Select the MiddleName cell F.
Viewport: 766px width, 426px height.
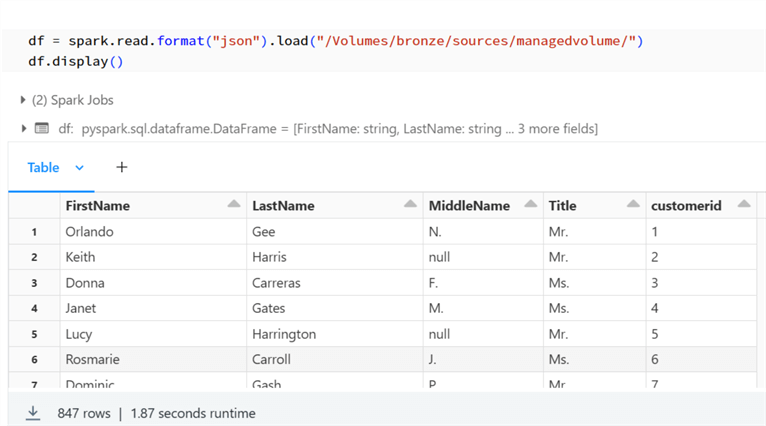[483, 283]
